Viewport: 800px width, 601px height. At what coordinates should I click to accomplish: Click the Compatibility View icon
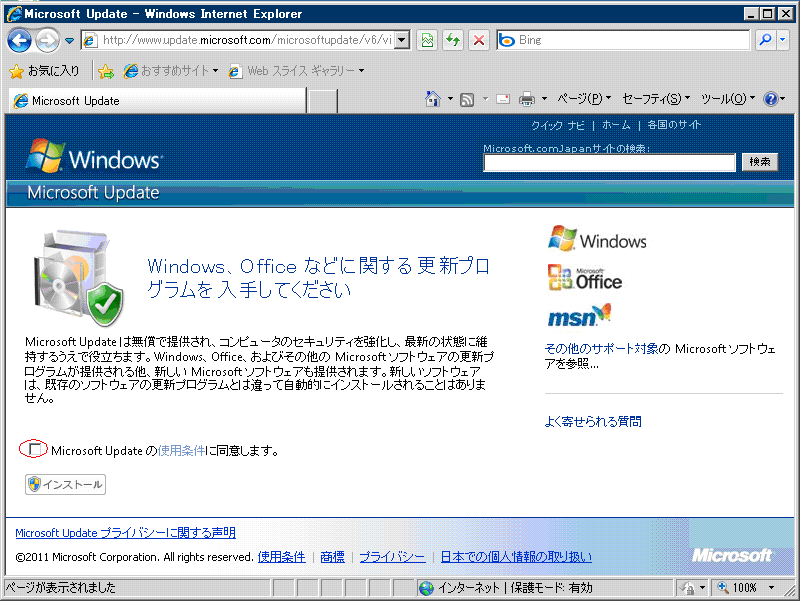[x=428, y=40]
